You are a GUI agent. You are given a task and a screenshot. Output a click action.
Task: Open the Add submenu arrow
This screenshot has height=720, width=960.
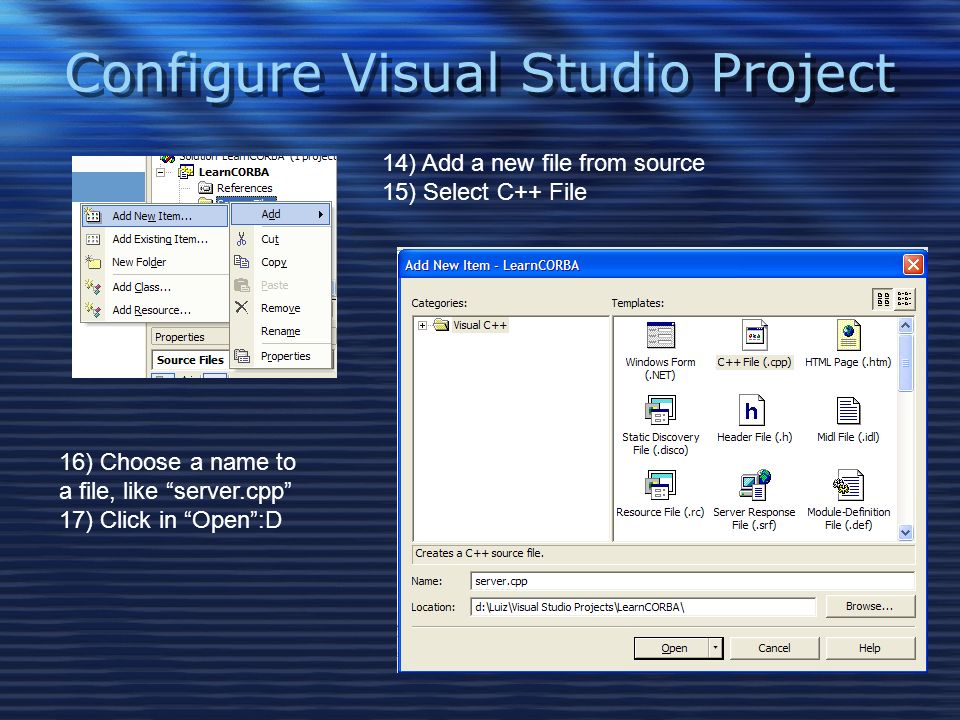(x=320, y=214)
